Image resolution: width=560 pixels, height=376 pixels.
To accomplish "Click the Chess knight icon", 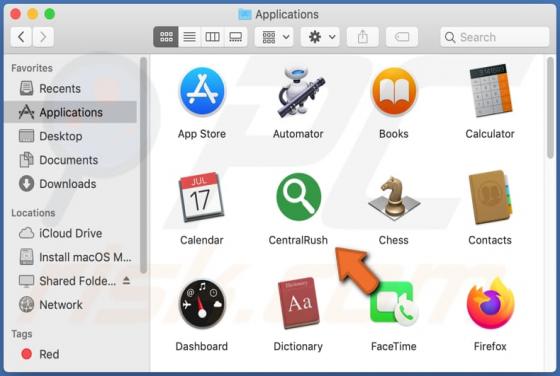I will coord(394,198).
